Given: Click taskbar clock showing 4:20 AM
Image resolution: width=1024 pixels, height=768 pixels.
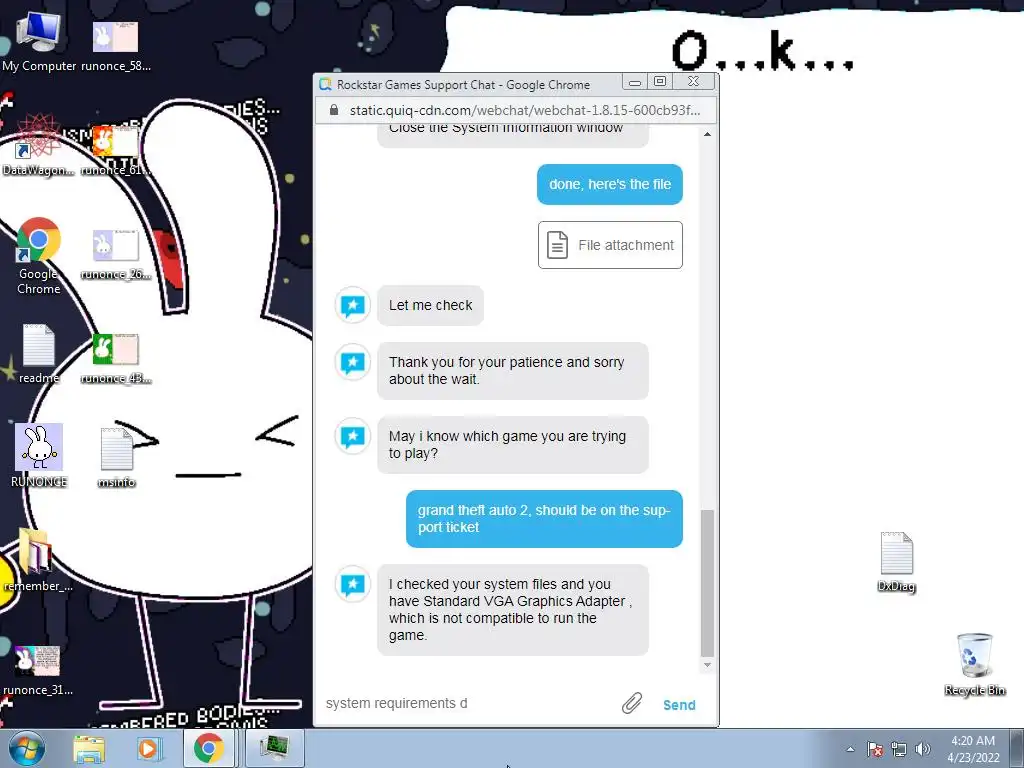Looking at the screenshot, I should 972,748.
